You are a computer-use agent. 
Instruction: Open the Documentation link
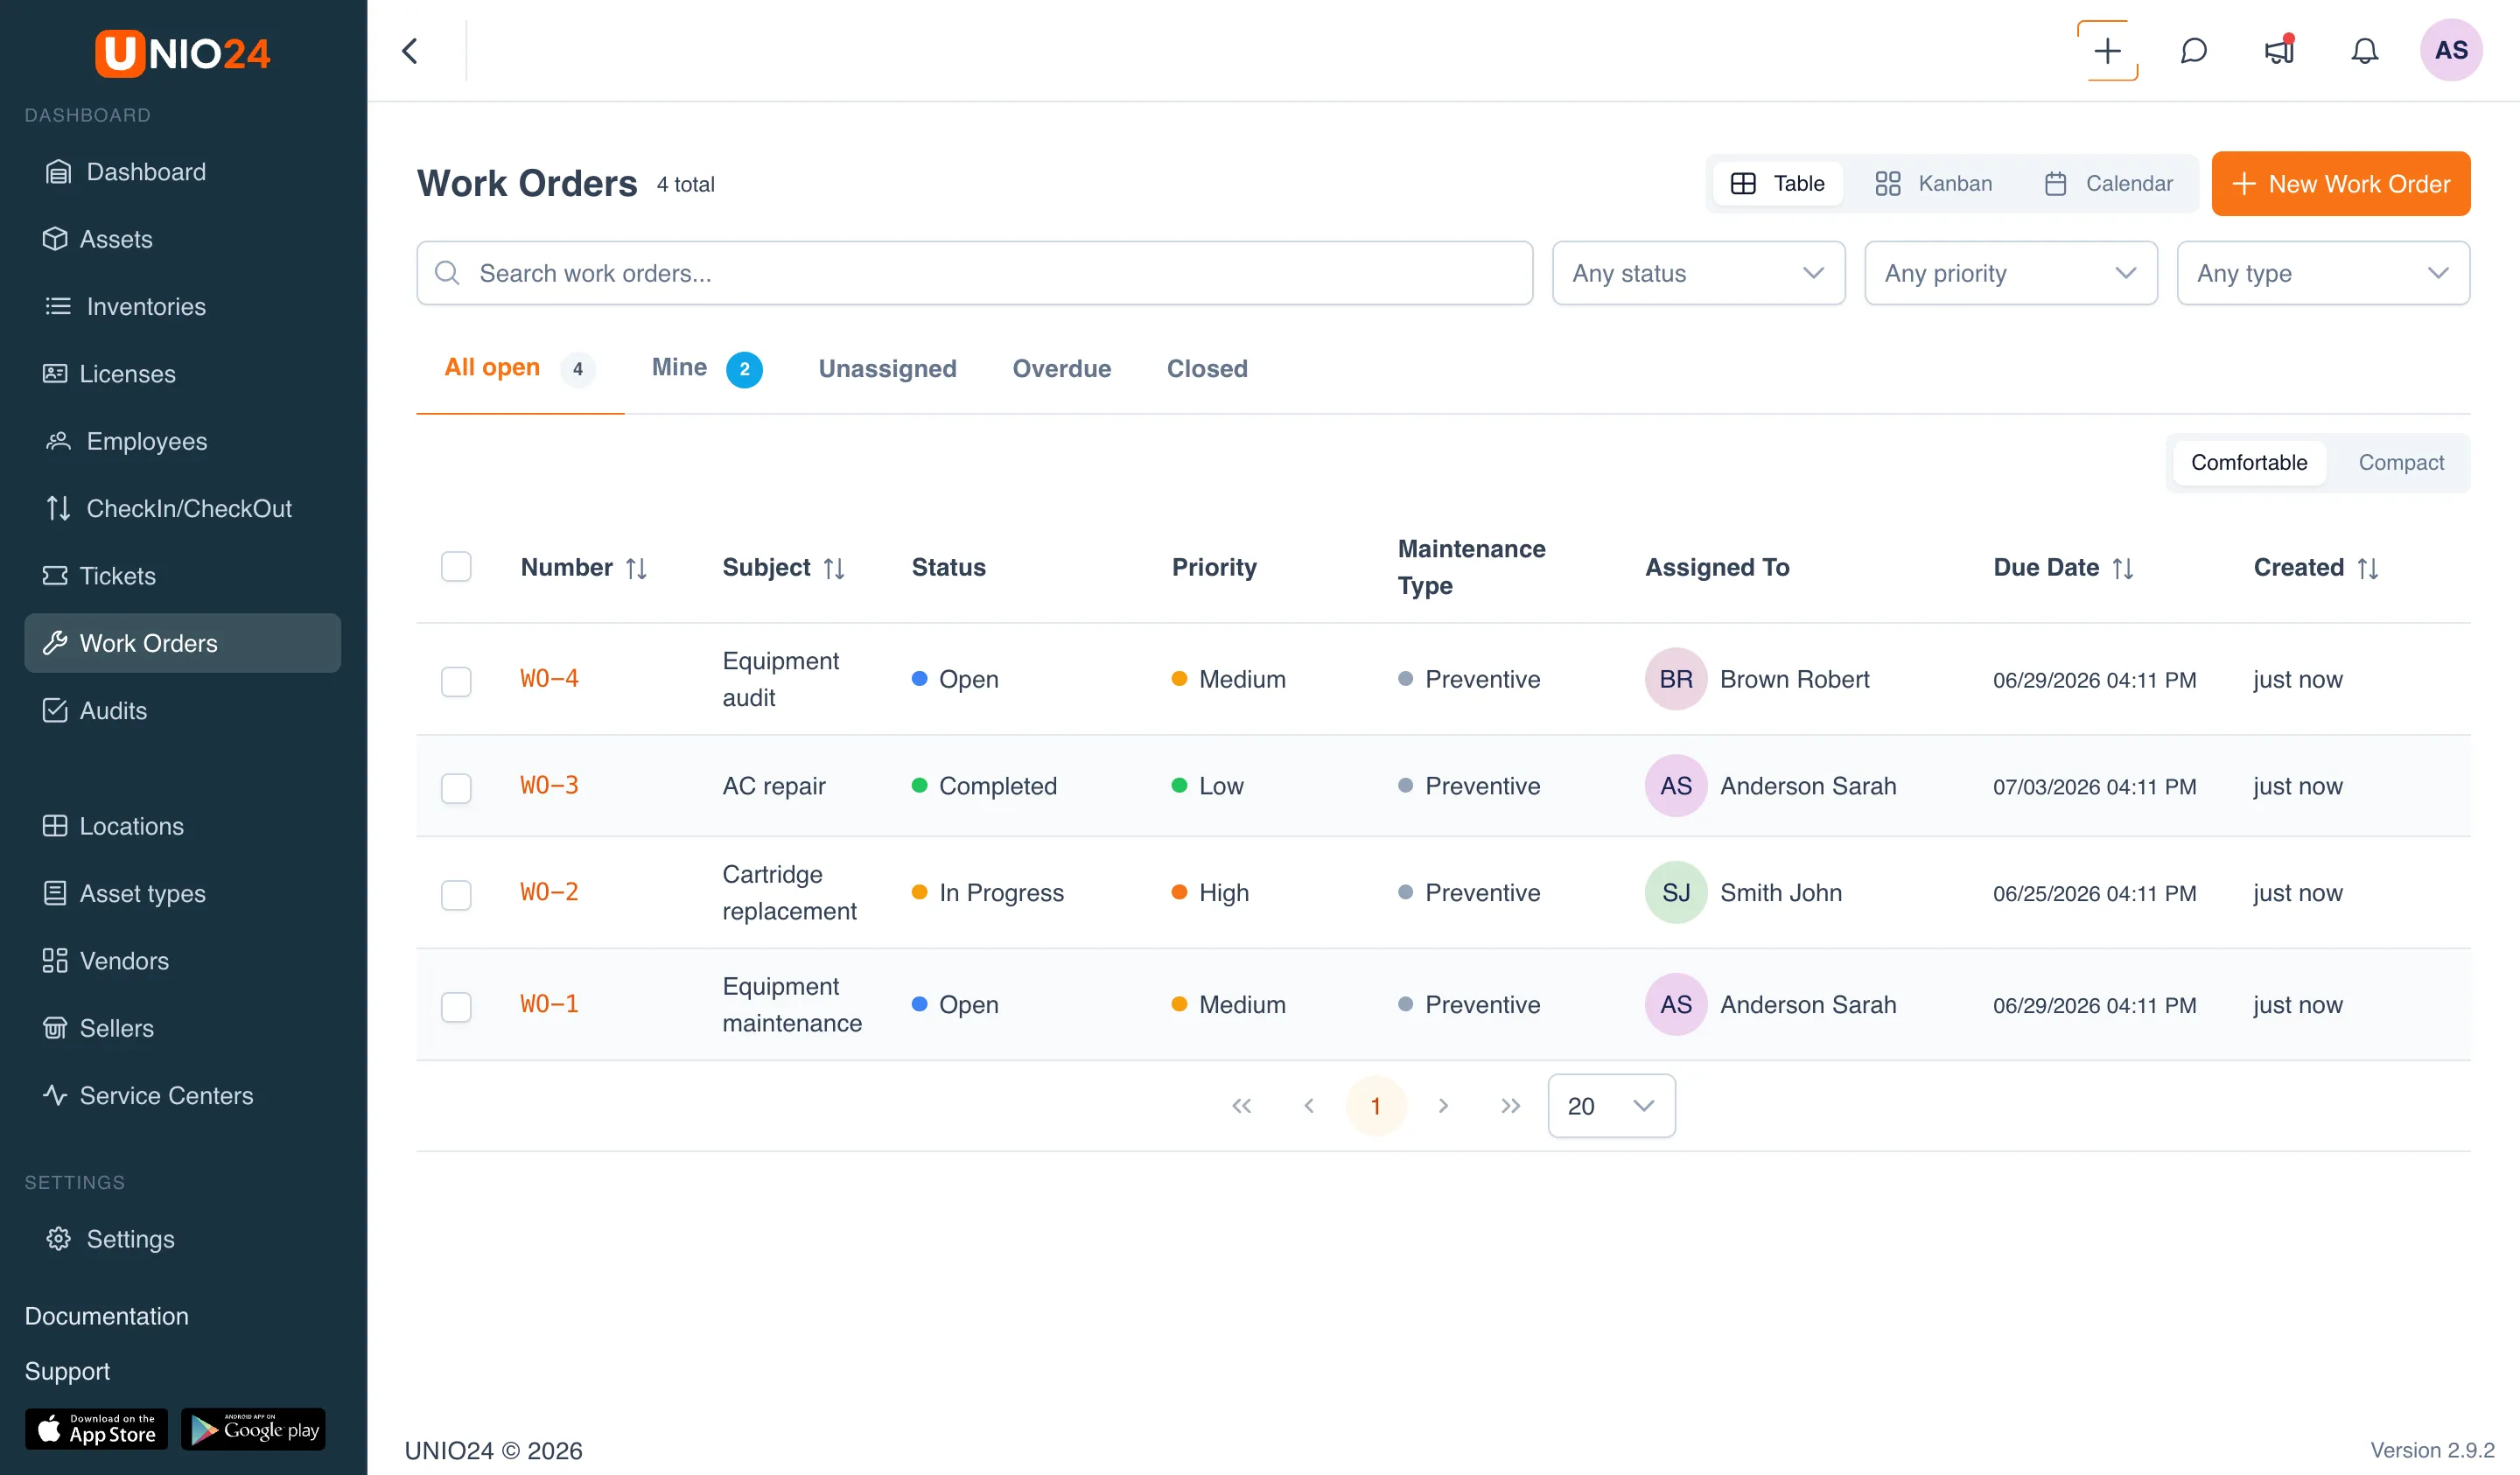[x=106, y=1316]
